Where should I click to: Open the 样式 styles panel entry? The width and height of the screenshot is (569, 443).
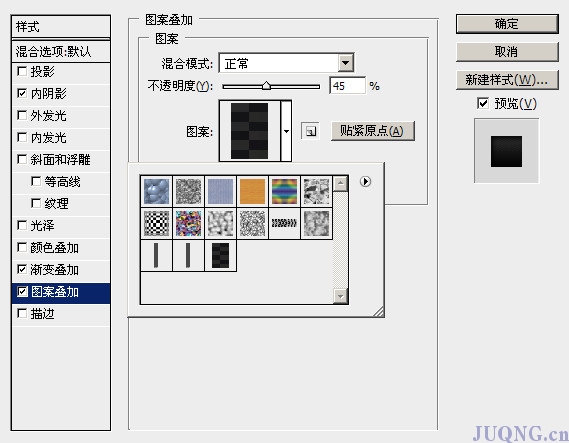tap(61, 26)
